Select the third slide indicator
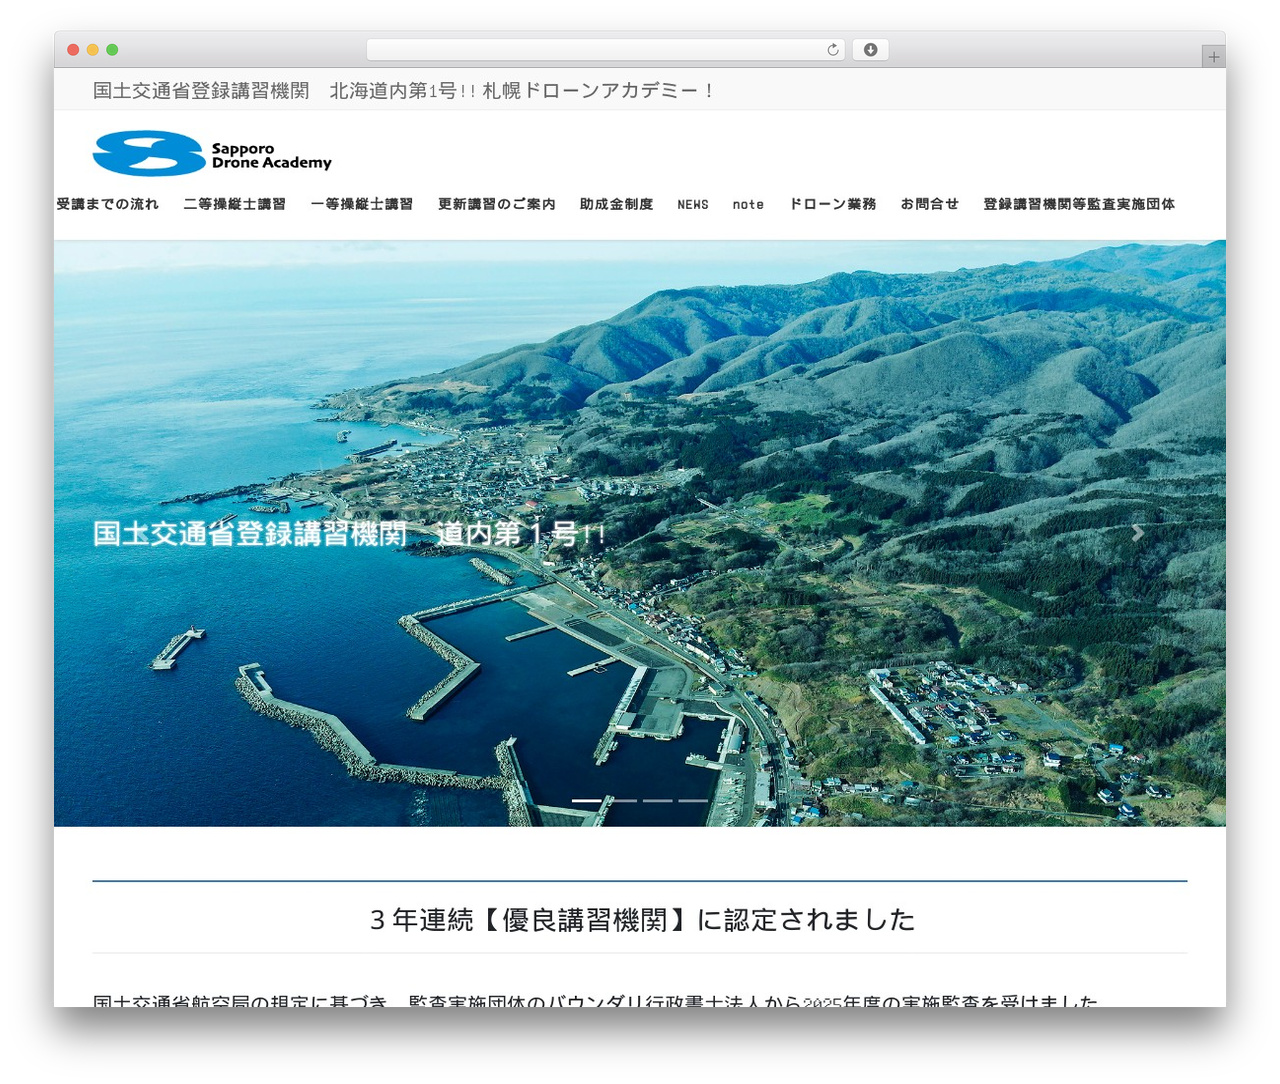This screenshot has width=1280, height=1084. tap(657, 801)
